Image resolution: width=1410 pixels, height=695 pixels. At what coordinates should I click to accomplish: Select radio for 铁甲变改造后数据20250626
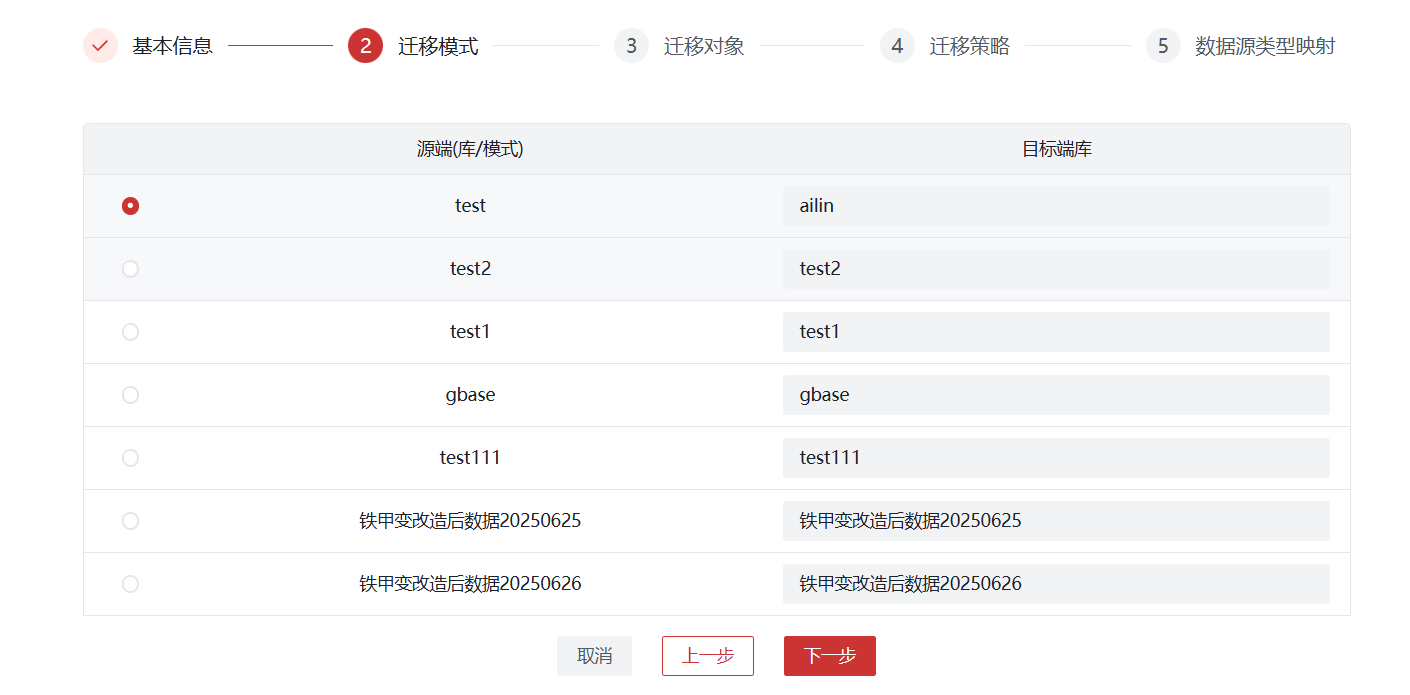pyautogui.click(x=130, y=584)
